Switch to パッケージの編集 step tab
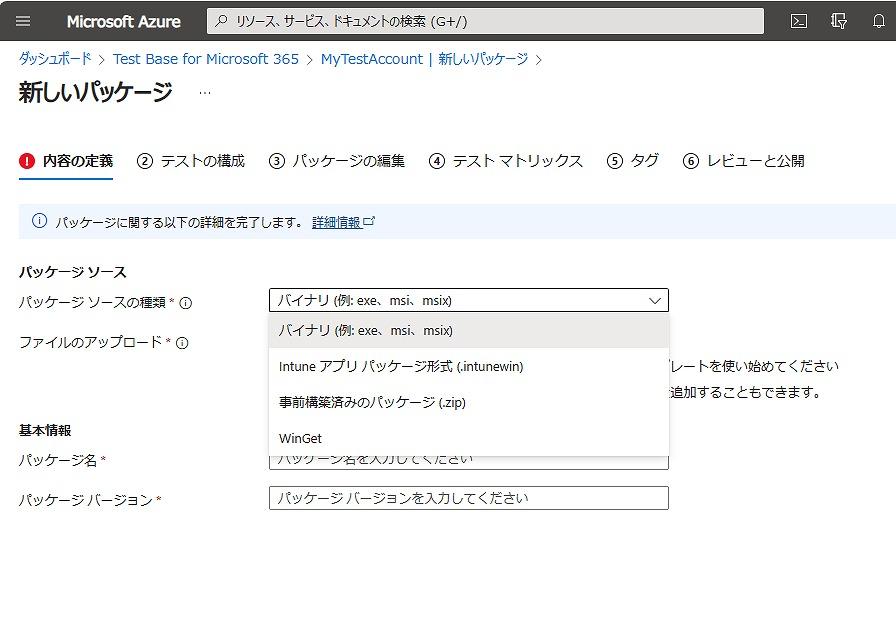This screenshot has width=896, height=622. point(337,161)
